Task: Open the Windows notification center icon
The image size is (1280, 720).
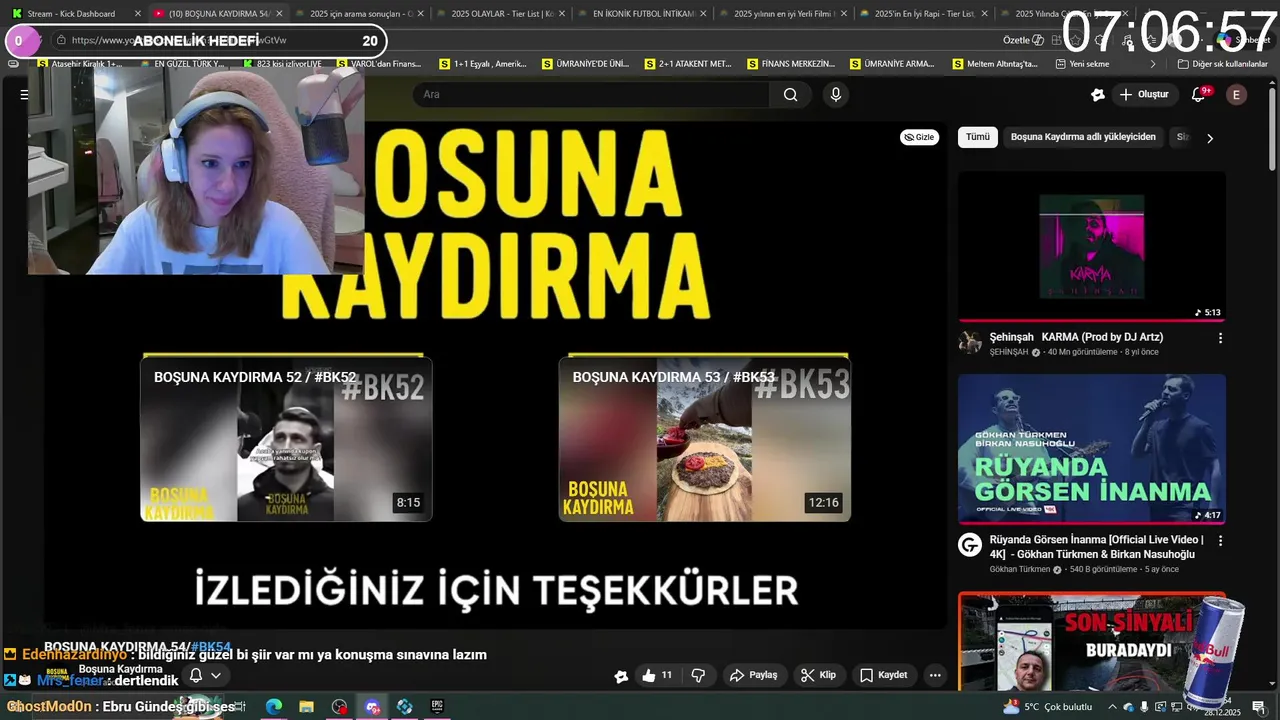Action: (x=1258, y=708)
